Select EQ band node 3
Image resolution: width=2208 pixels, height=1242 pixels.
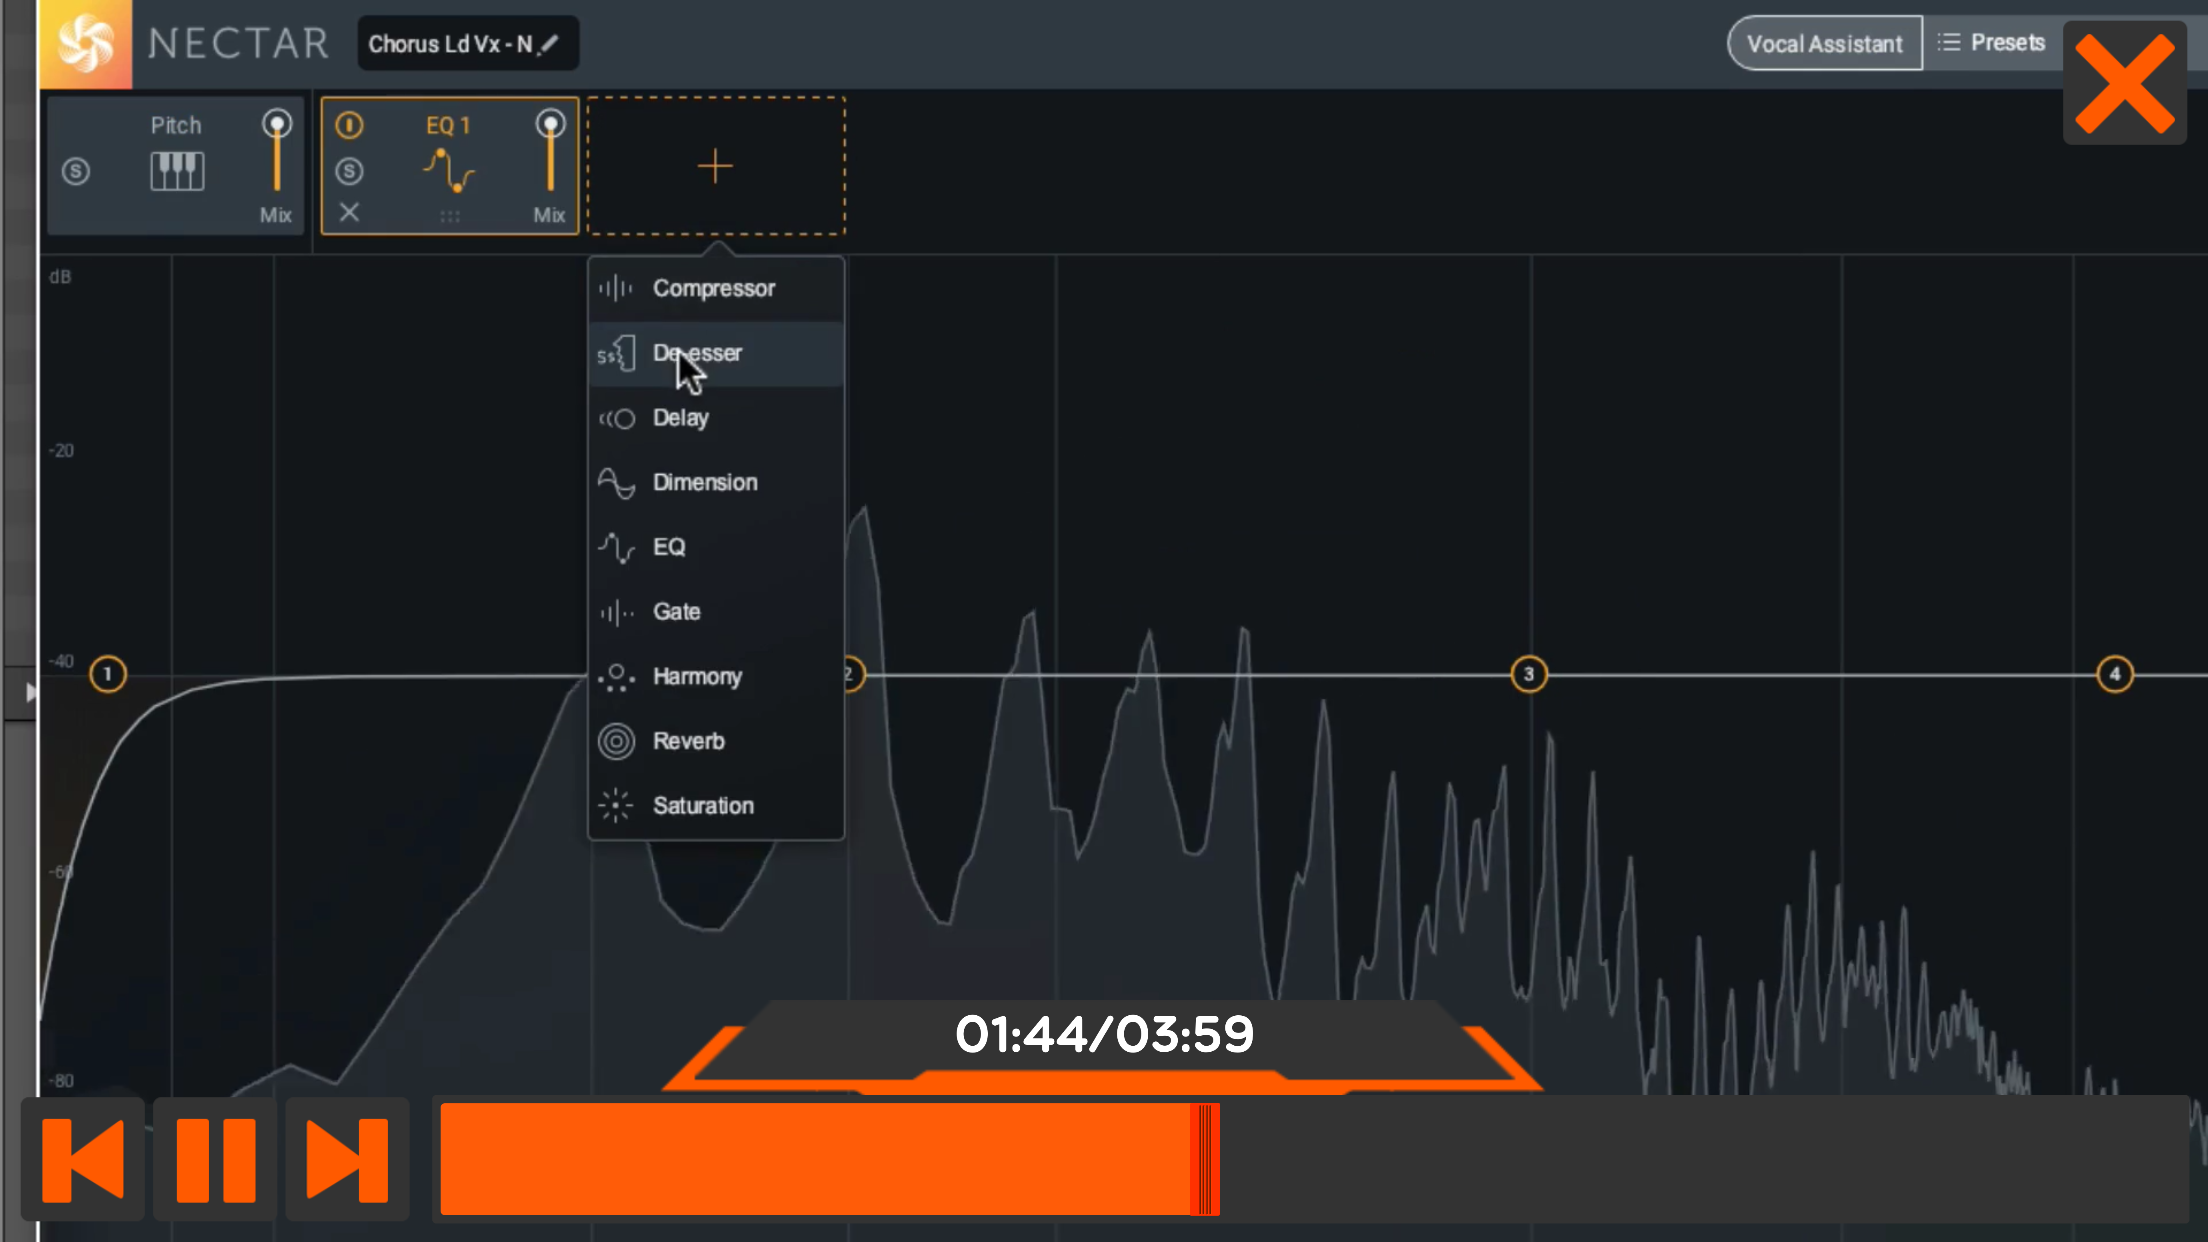point(1528,674)
